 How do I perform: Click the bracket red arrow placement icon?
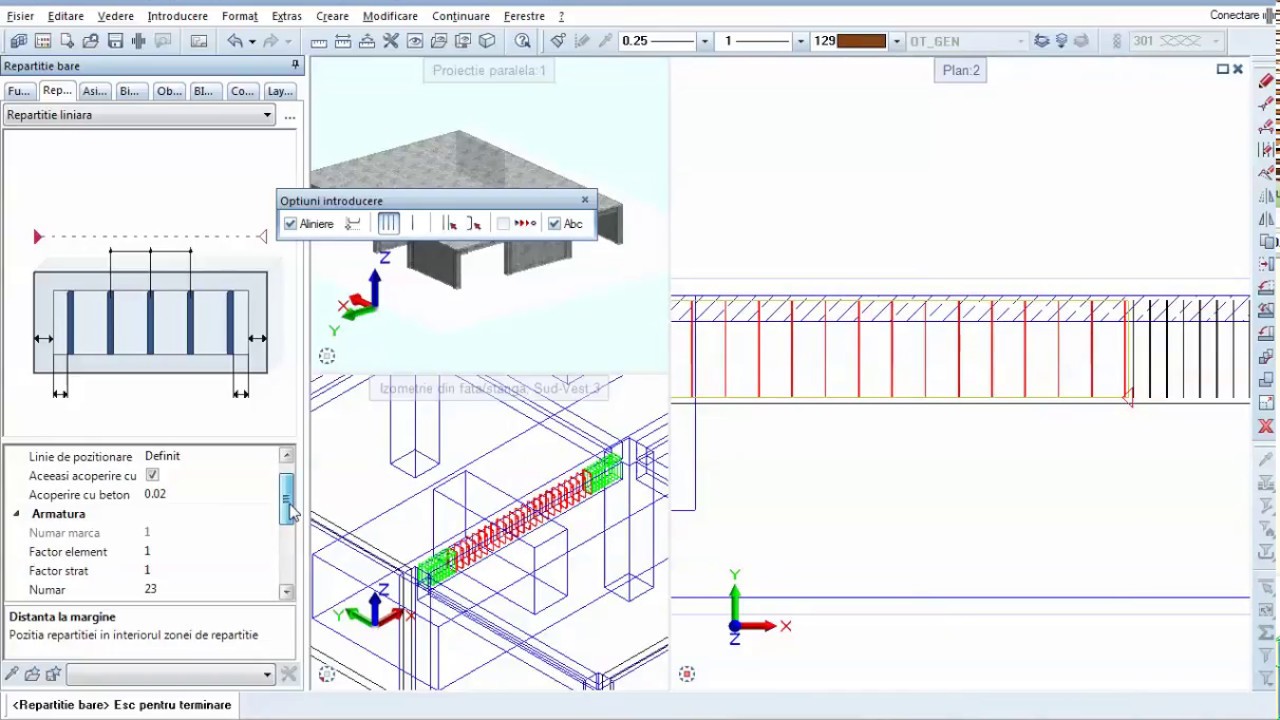point(473,224)
